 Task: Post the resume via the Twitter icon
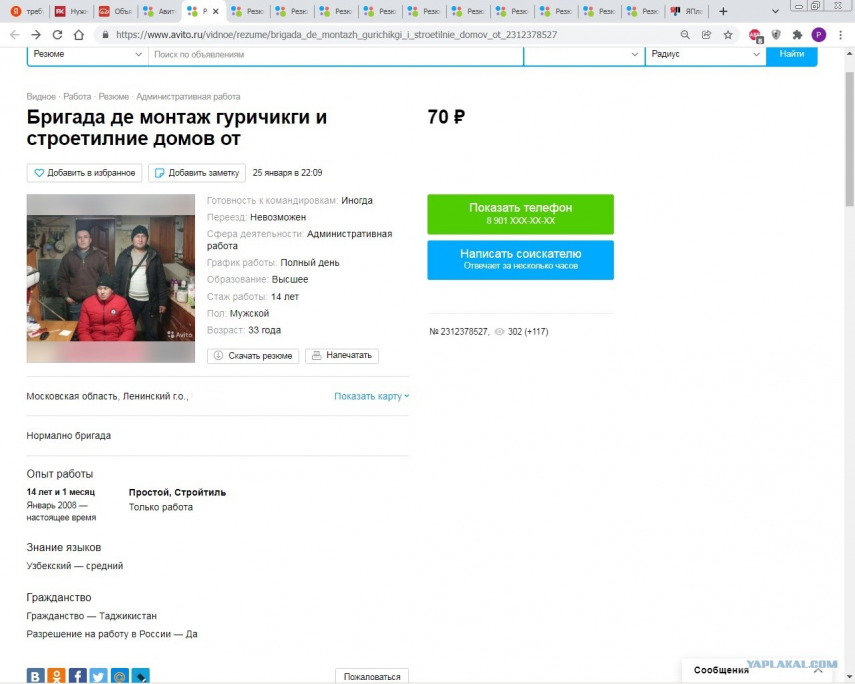tap(97, 676)
